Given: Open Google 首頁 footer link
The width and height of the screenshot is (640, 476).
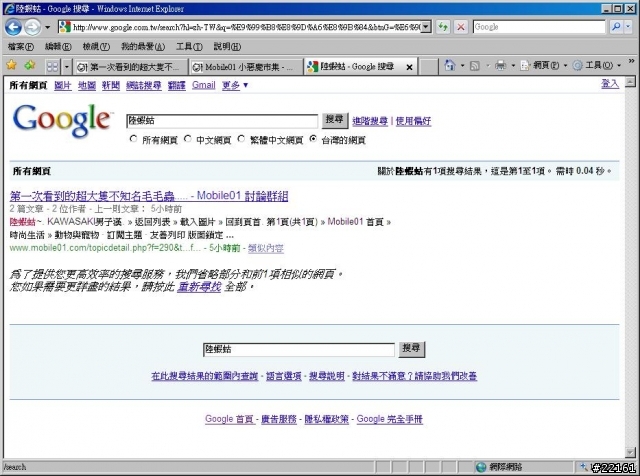Looking at the screenshot, I should [230, 419].
